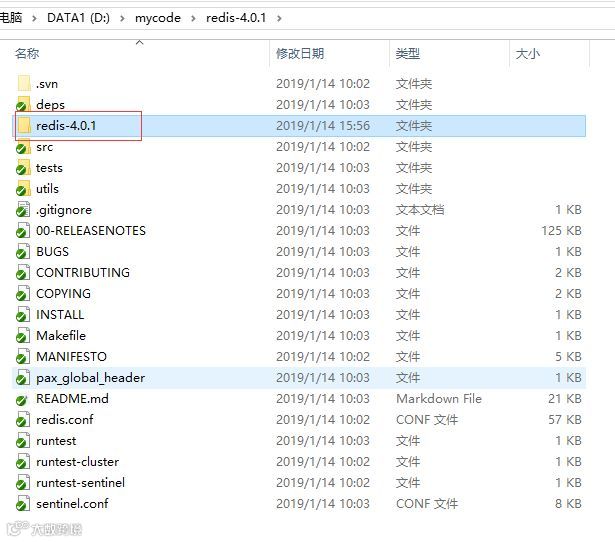Select the README.md file name
Screen dimensions: 615x542
click(72, 398)
